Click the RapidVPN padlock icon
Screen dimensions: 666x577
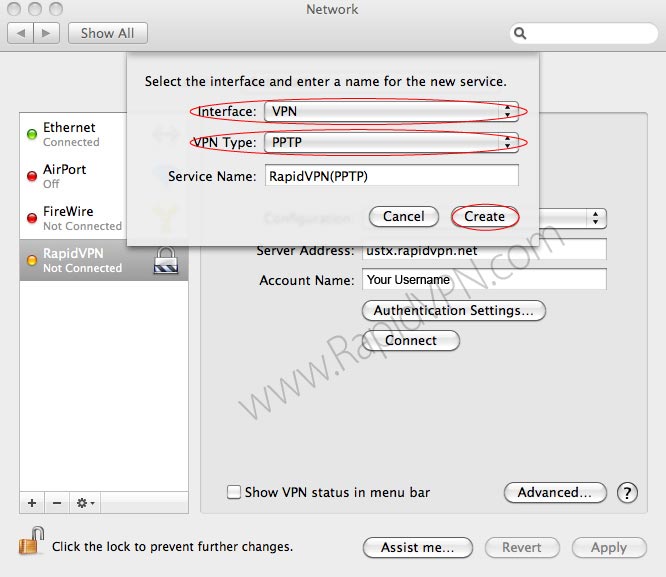(x=166, y=260)
